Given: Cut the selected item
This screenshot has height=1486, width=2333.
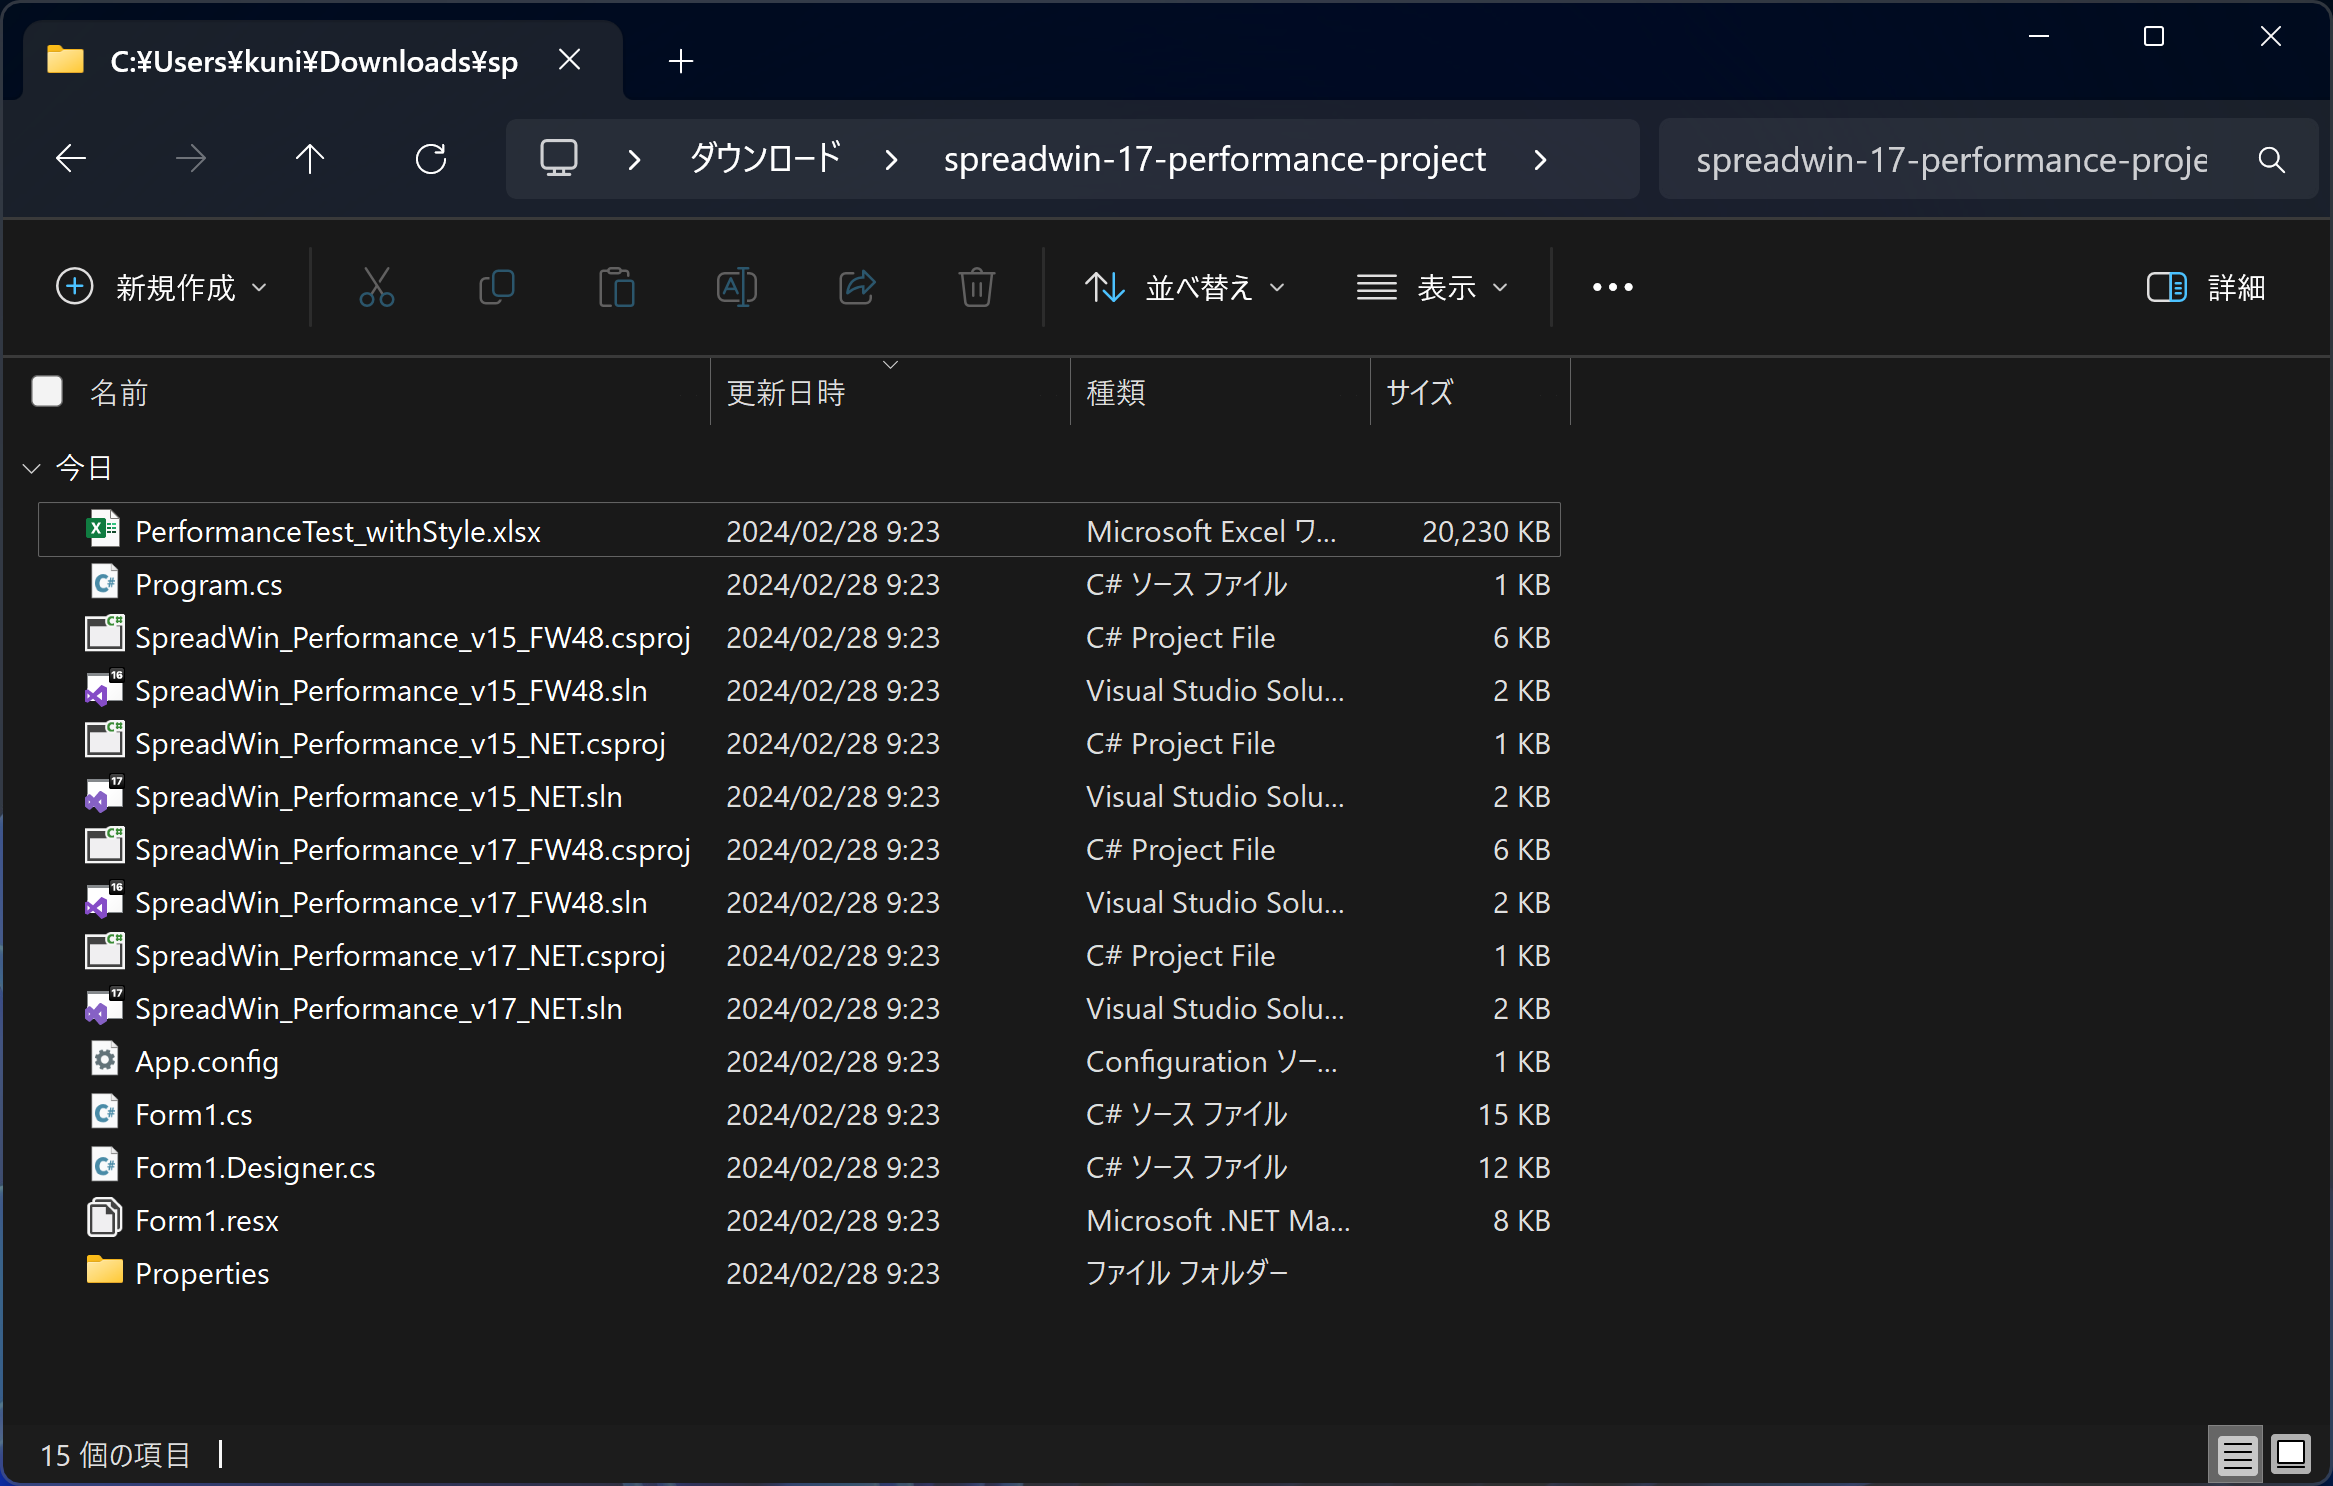Looking at the screenshot, I should [377, 287].
